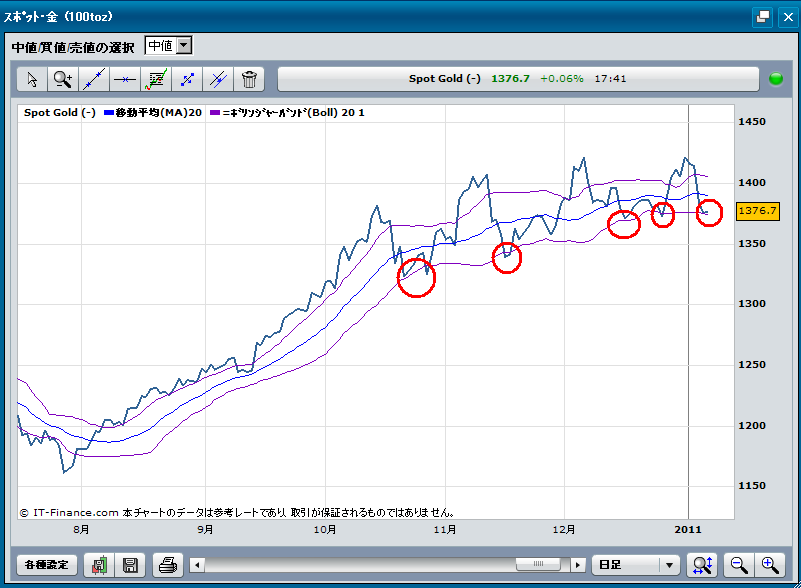Choose the horizontal line tool

click(x=124, y=79)
